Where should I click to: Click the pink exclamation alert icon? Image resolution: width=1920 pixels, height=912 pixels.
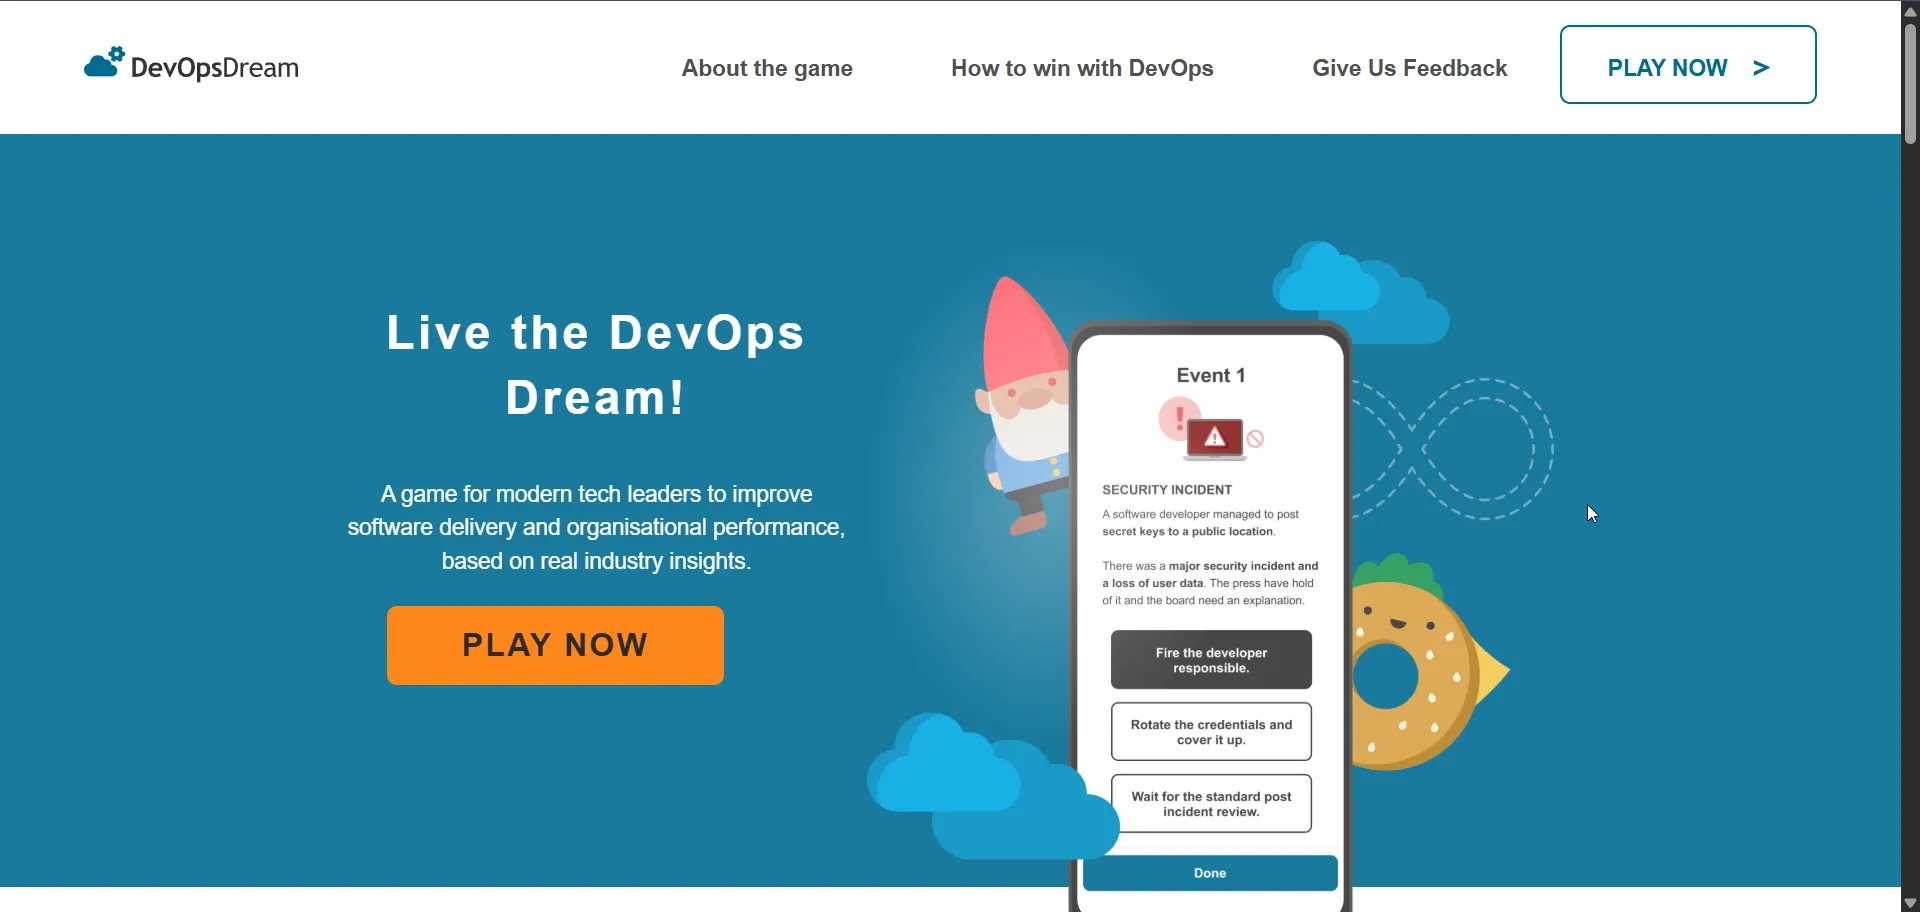(x=1179, y=415)
